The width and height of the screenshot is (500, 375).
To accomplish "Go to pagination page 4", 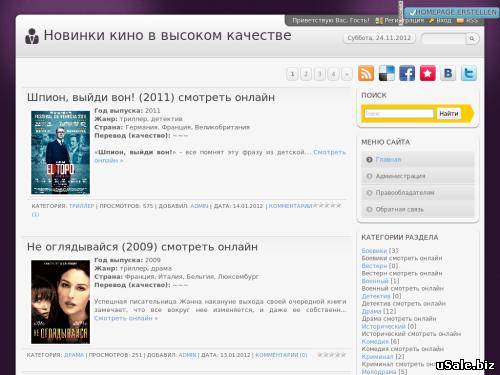I will (333, 74).
